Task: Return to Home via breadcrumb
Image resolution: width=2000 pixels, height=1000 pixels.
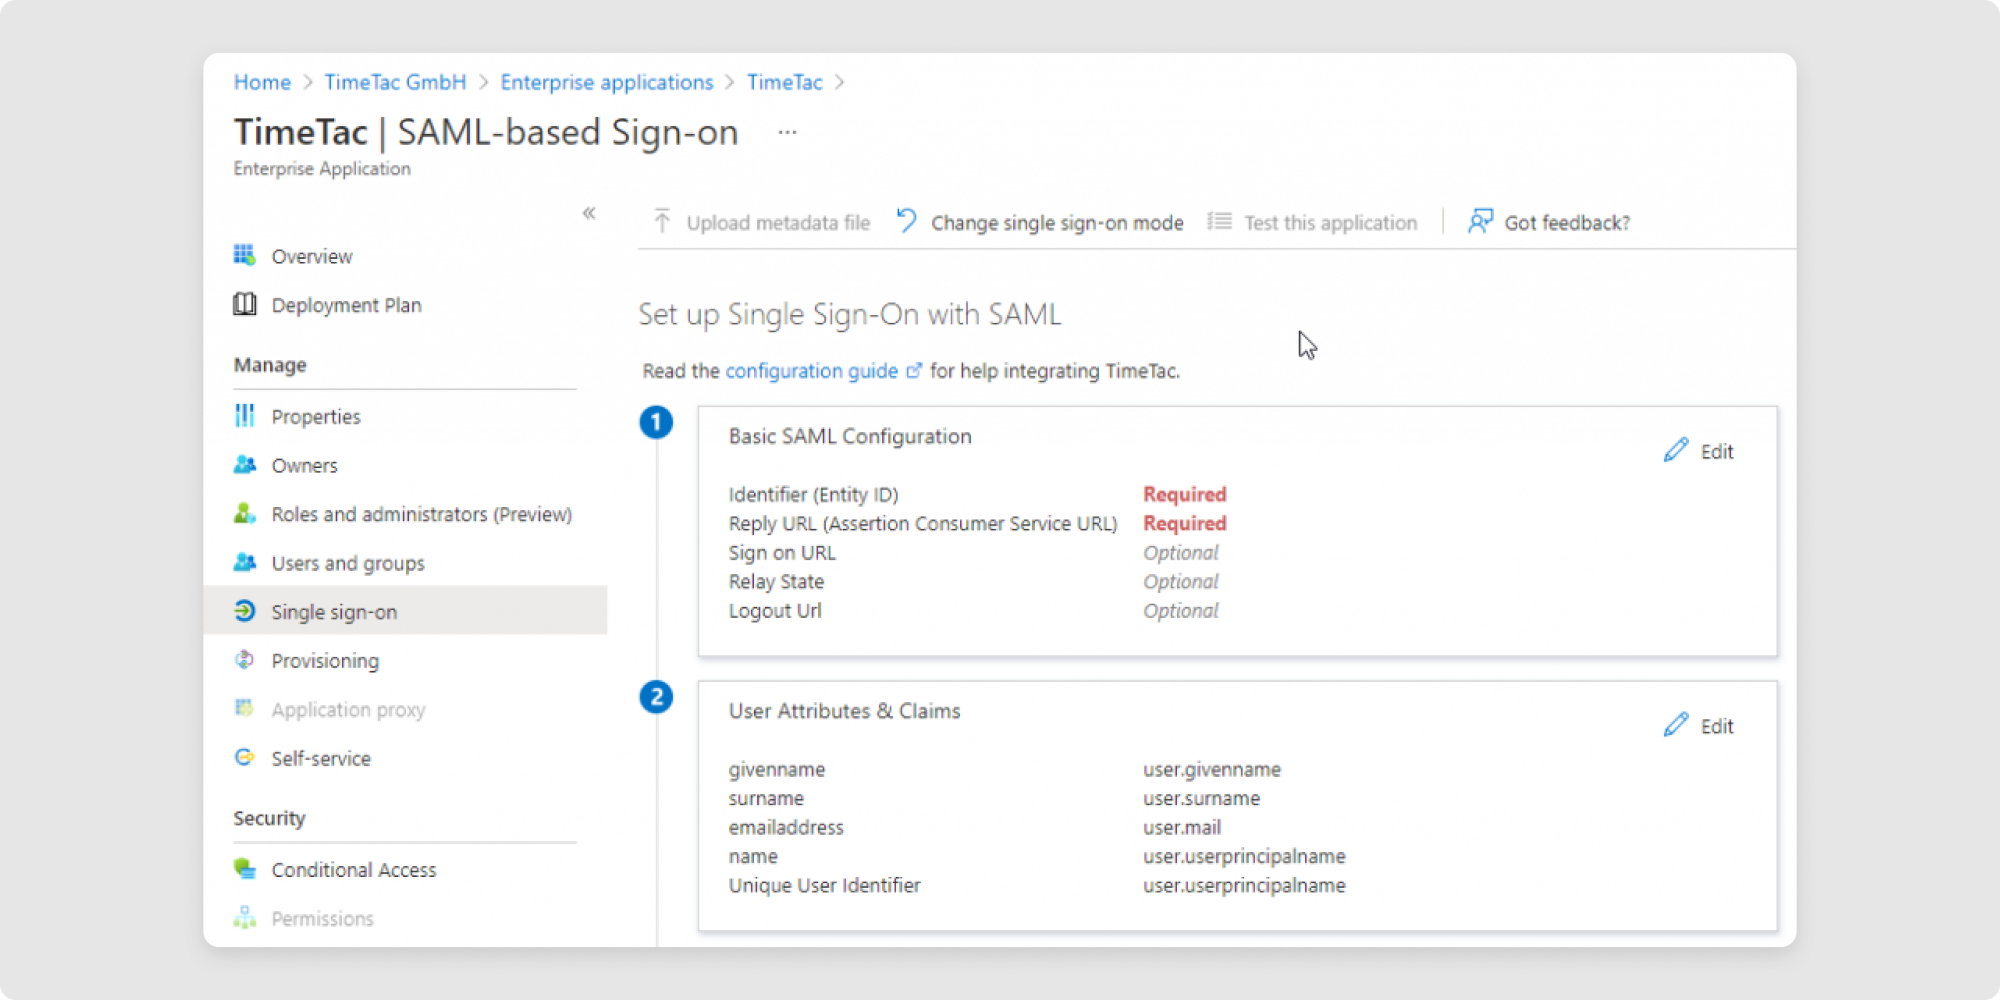Action: (x=262, y=82)
